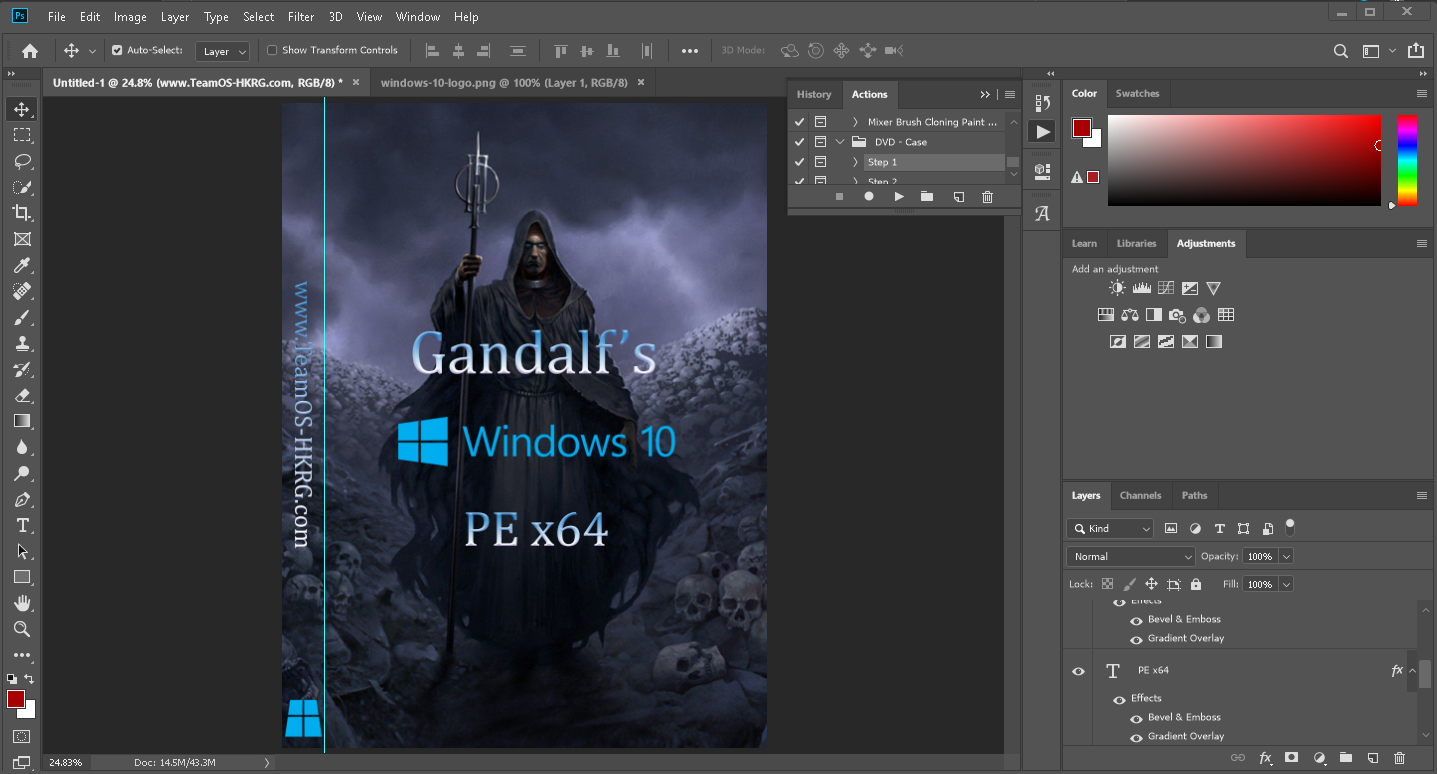Toggle the Step 1 action checkmark
This screenshot has height=774, width=1437.
tap(799, 162)
